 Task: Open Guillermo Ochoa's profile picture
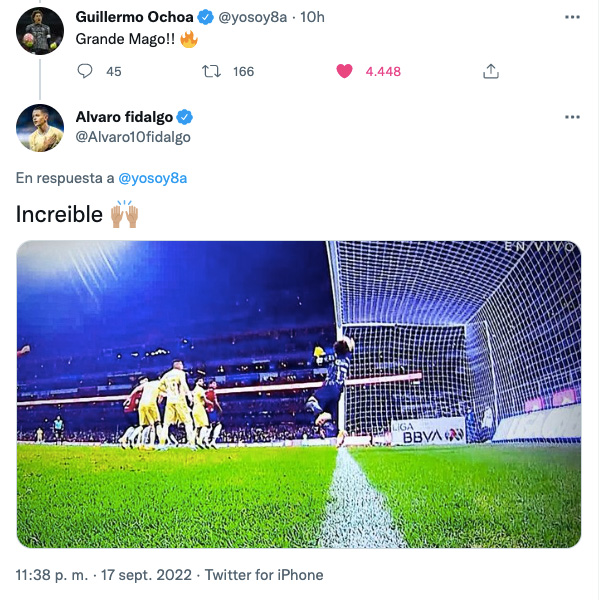[40, 30]
